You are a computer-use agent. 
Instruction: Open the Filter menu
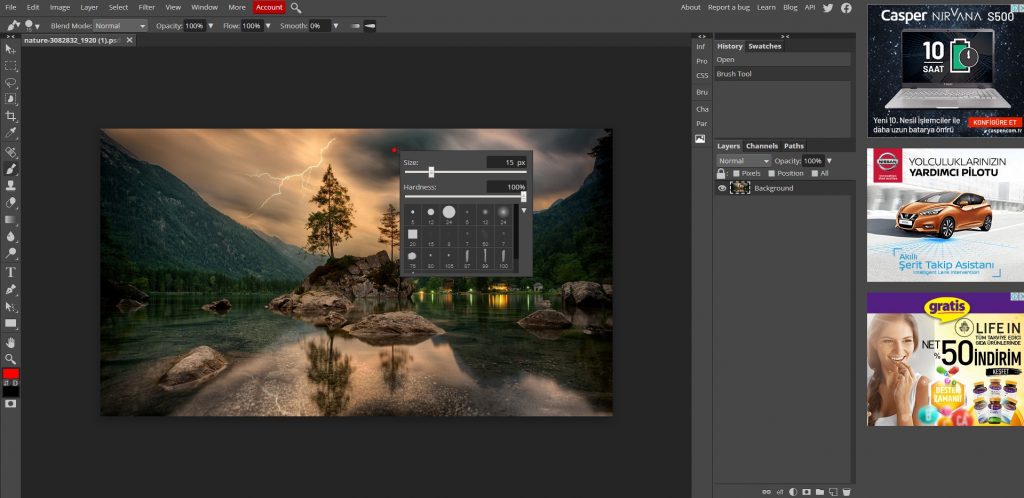coord(147,7)
